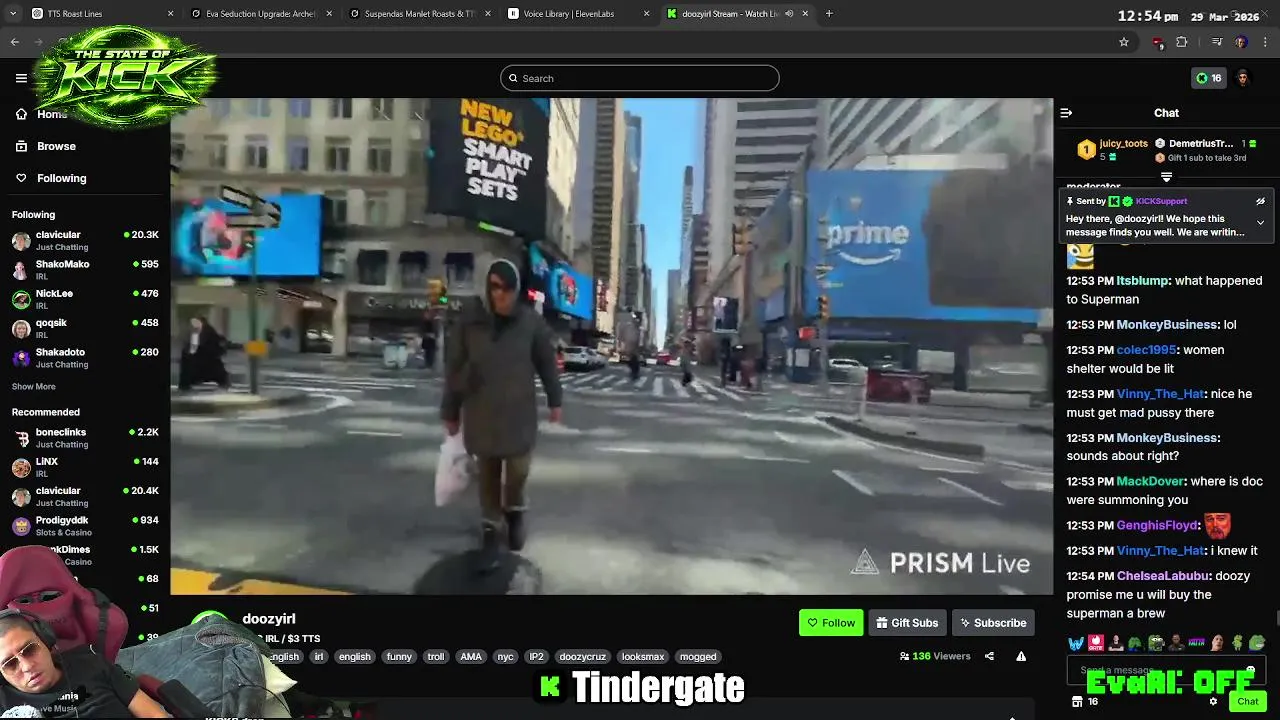This screenshot has height=720, width=1280.
Task: Select the funny tag
Action: pos(399,657)
